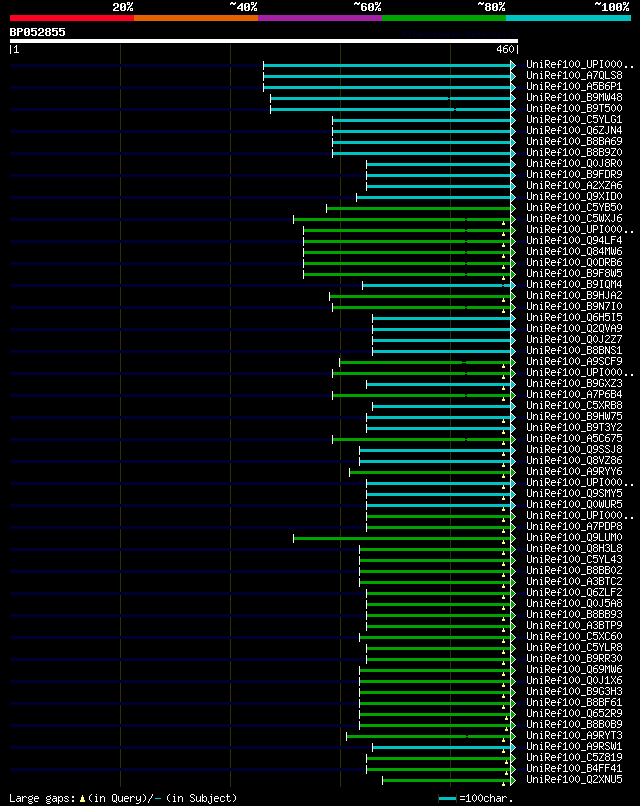
Task: Open the UniRef100_C5YLG1 hit label
Action: [574, 119]
